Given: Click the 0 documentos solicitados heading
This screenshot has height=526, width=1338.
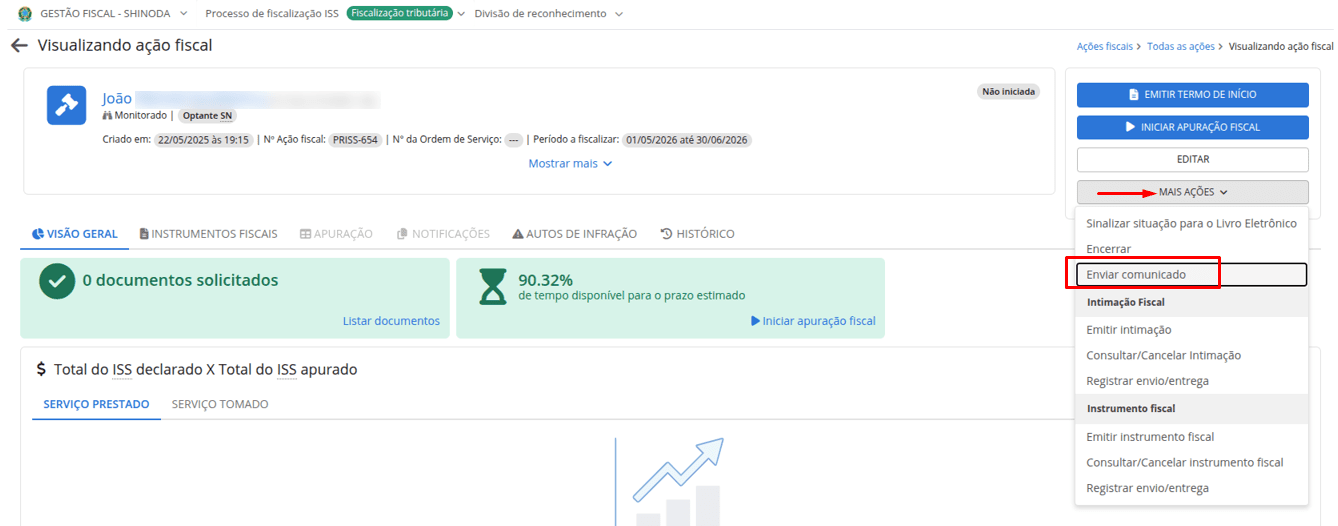Looking at the screenshot, I should click(x=180, y=280).
